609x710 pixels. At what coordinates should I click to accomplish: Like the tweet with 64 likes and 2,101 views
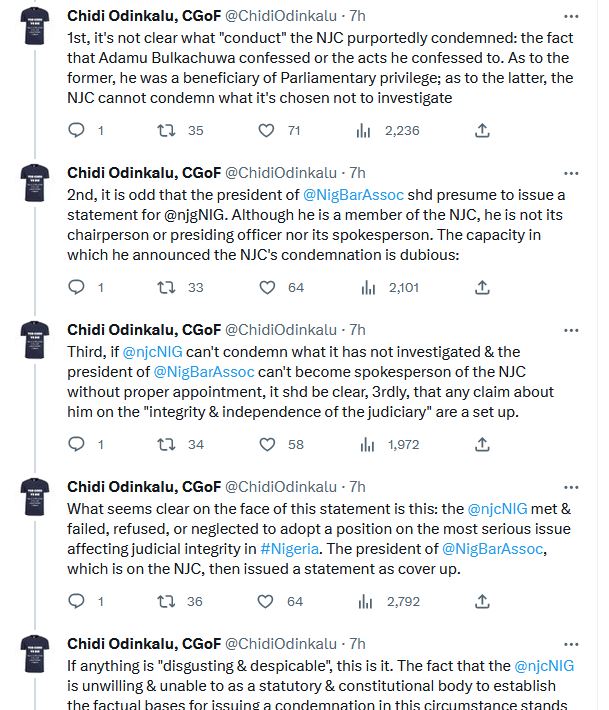[267, 287]
